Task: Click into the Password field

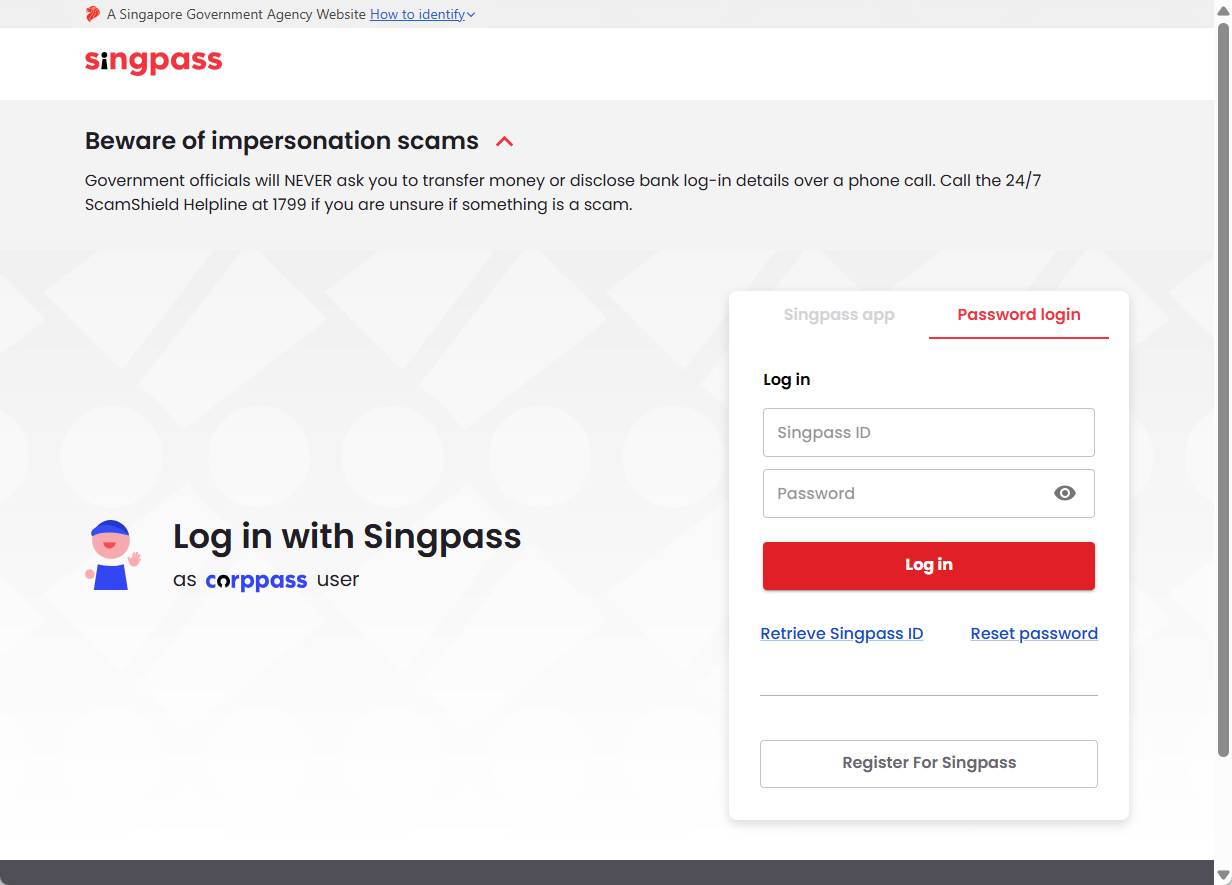Action: coord(929,493)
